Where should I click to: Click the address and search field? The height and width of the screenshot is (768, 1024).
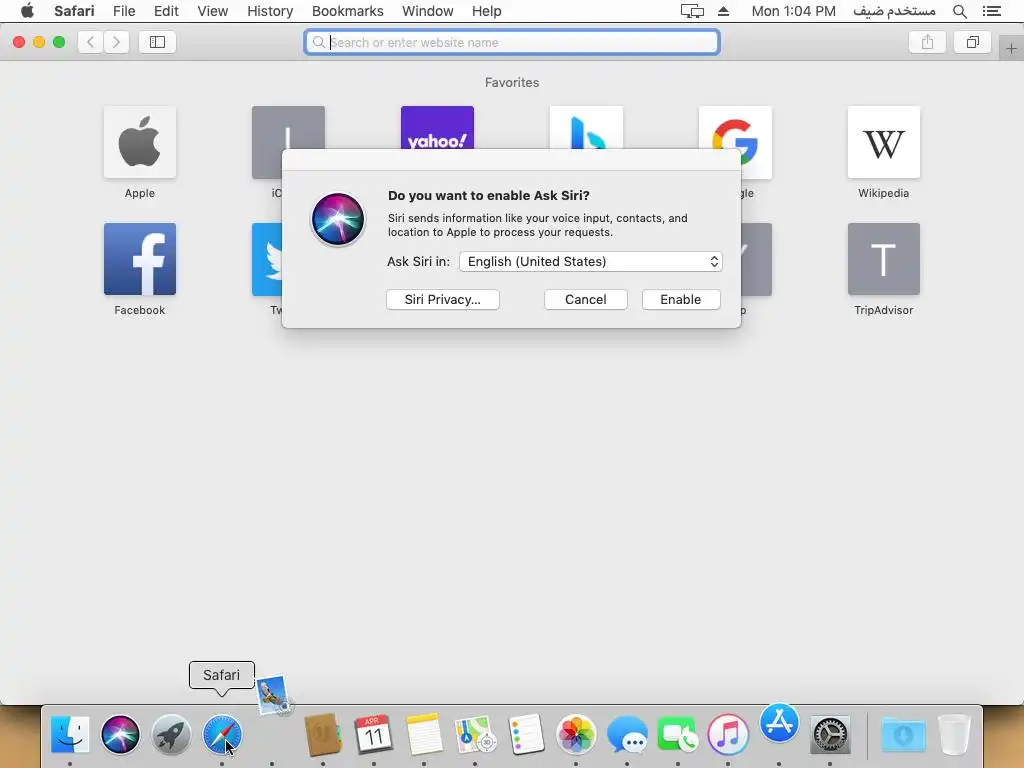pyautogui.click(x=512, y=42)
